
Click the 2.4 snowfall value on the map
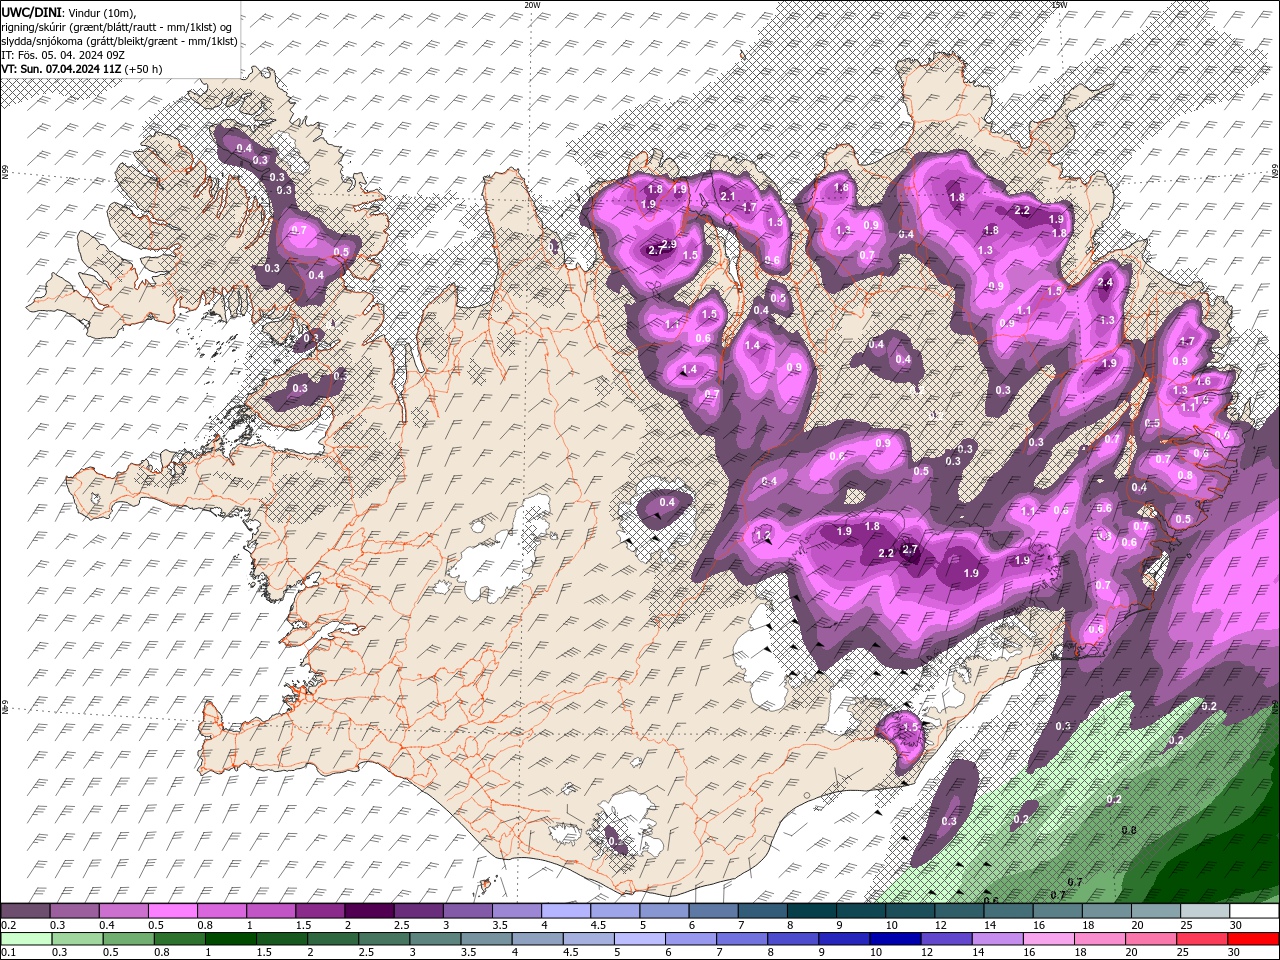(x=1105, y=283)
